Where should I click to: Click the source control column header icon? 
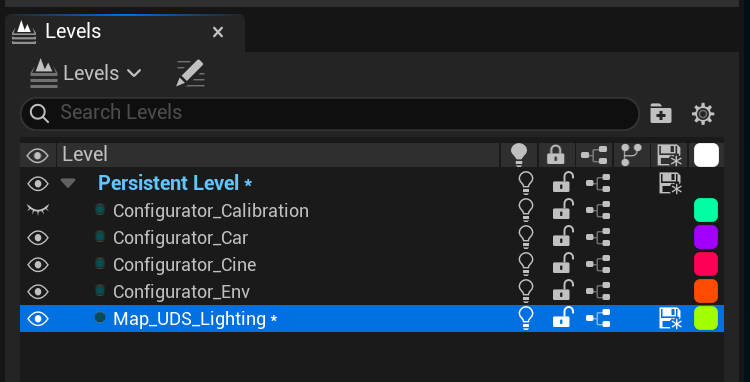click(x=631, y=155)
